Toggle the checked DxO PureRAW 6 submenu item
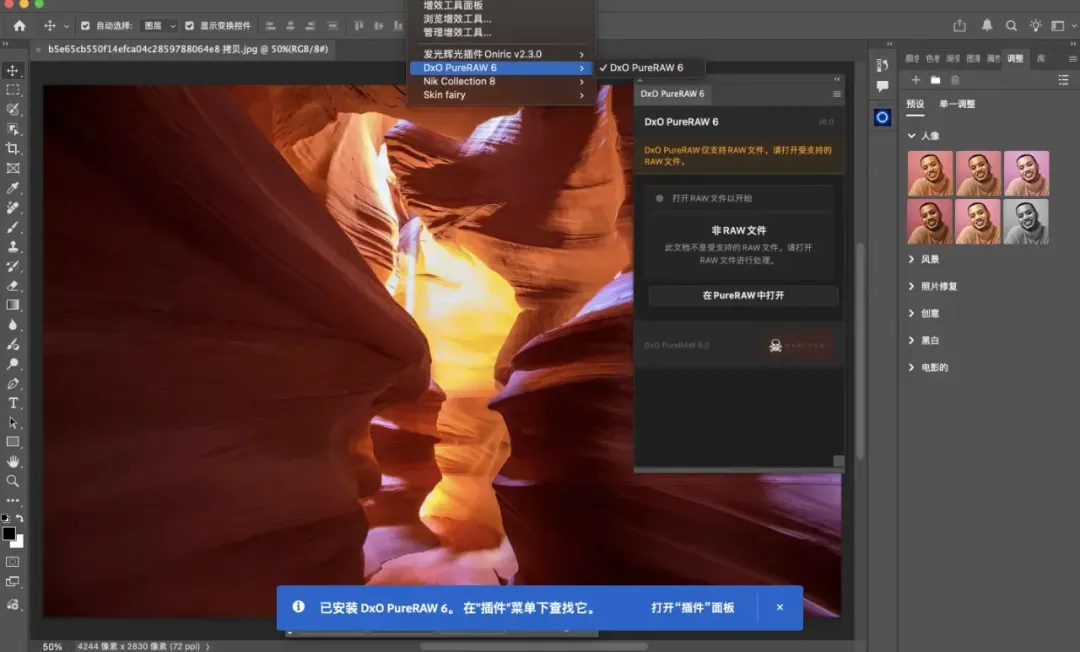 click(x=650, y=67)
